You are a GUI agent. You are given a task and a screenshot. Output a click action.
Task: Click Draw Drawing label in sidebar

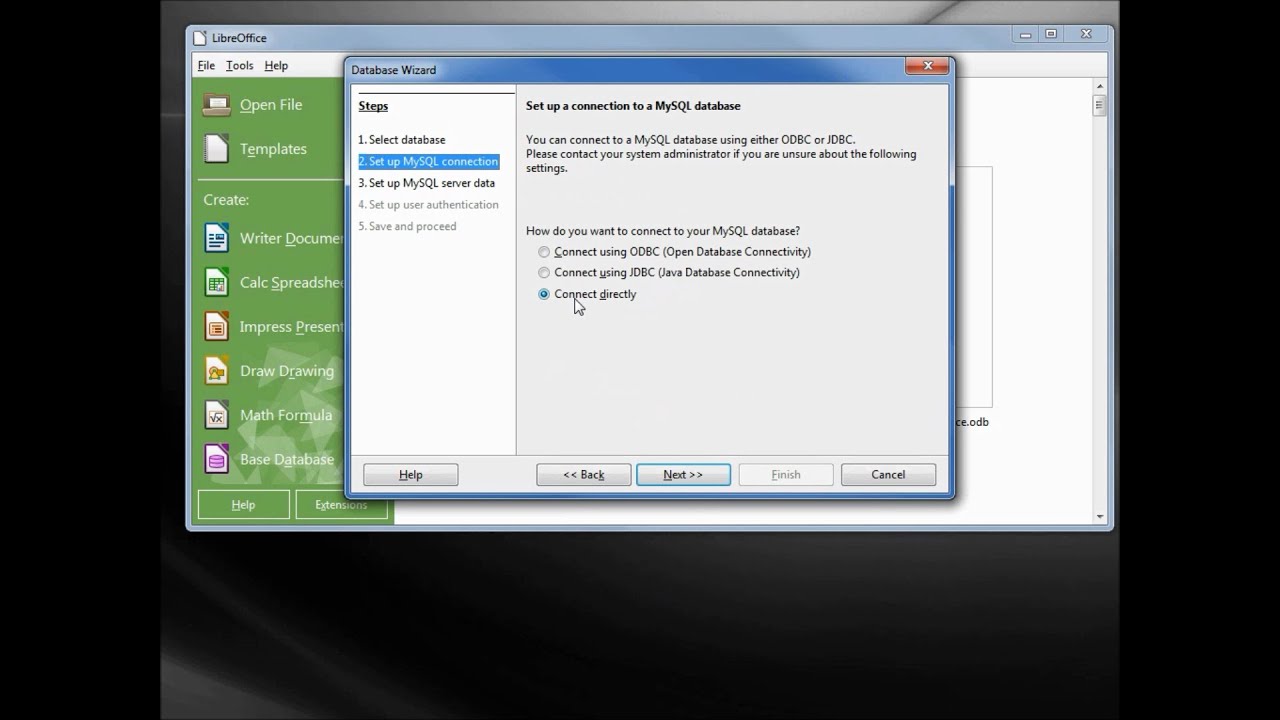pos(287,371)
